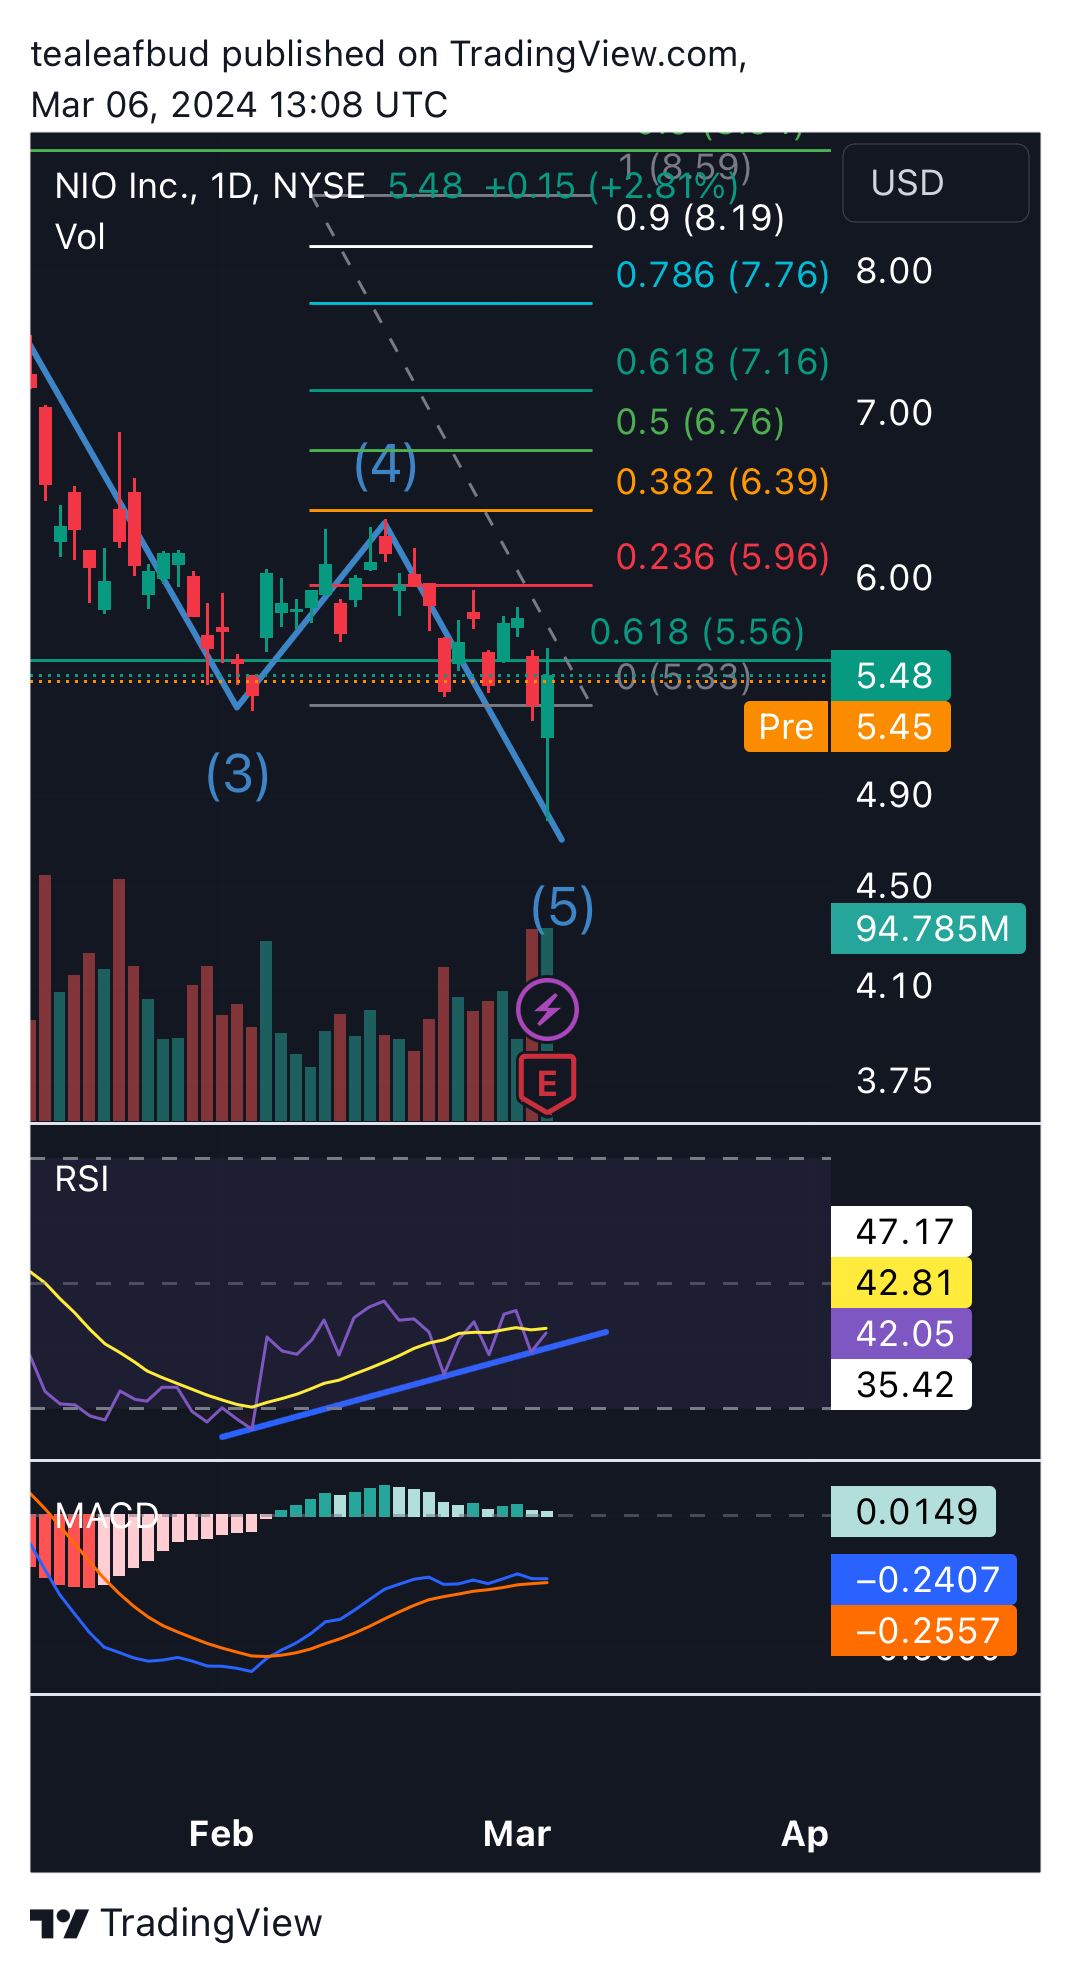Click the MACD histogram value 0.0149
The image size is (1071, 1978).
click(x=913, y=1512)
